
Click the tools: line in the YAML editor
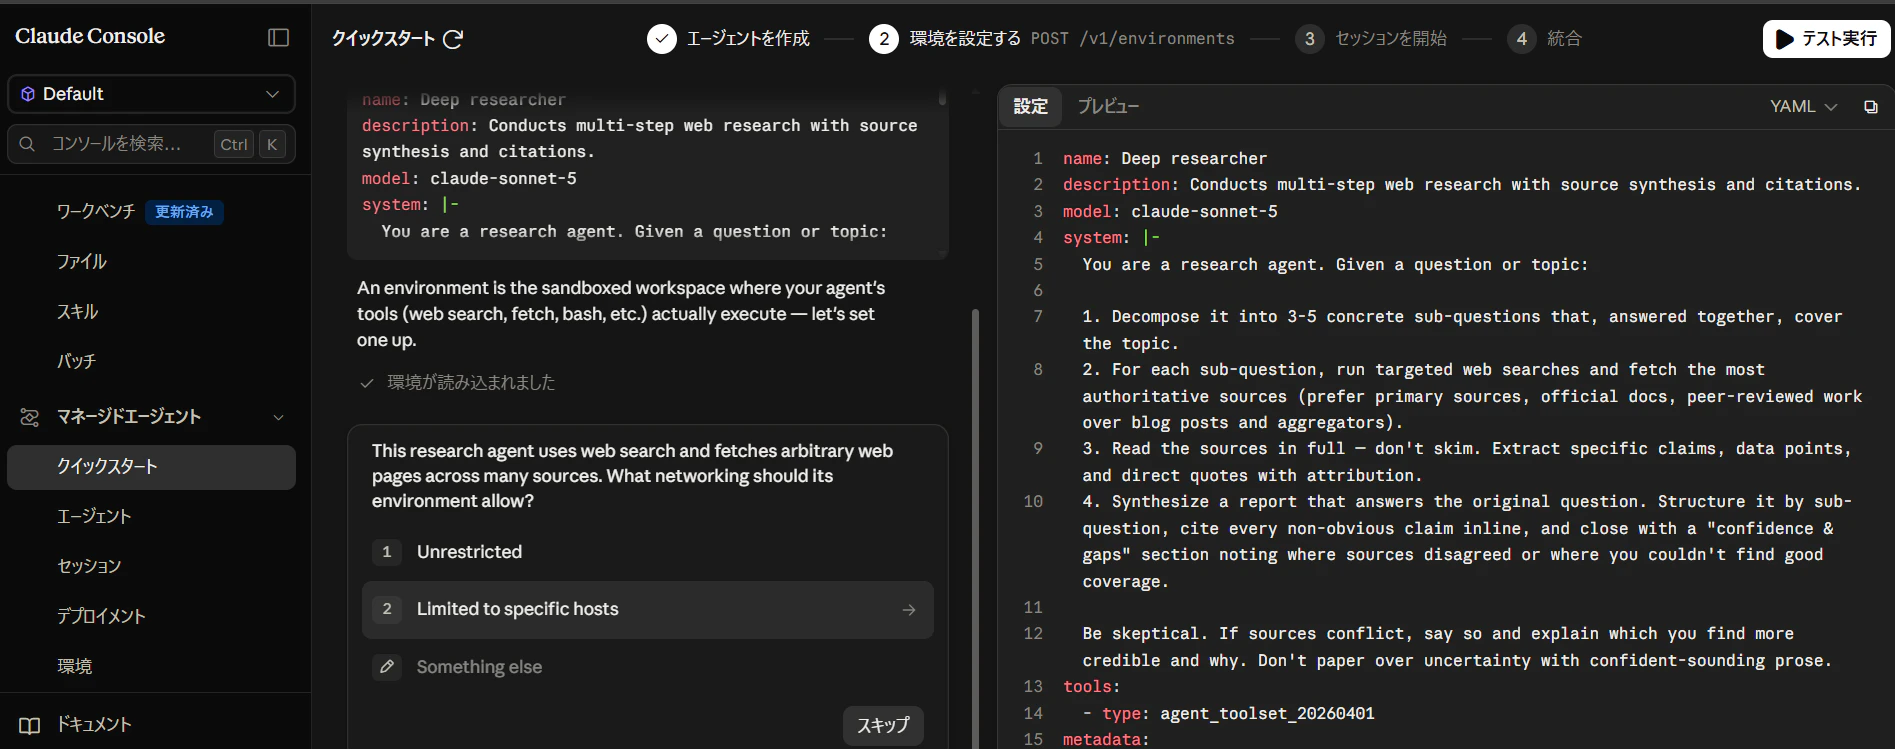[x=1092, y=687]
